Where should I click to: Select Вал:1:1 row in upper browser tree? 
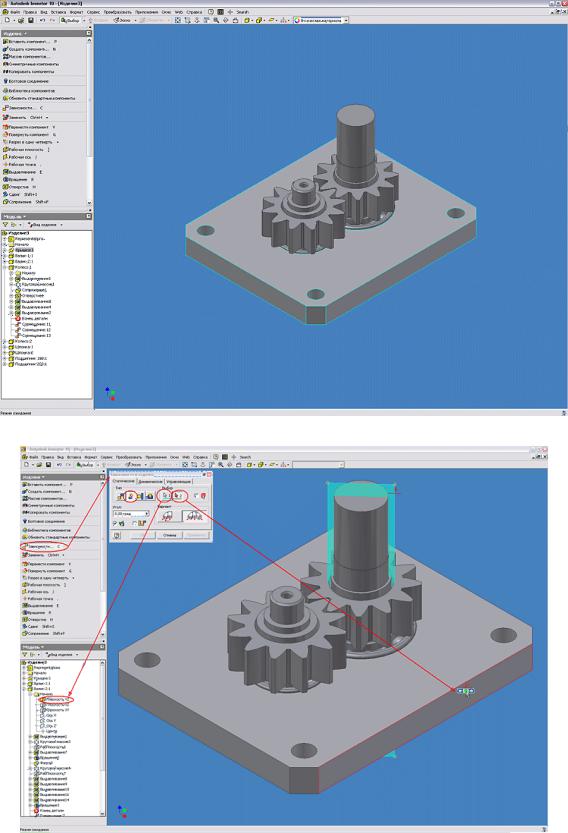(x=21, y=256)
